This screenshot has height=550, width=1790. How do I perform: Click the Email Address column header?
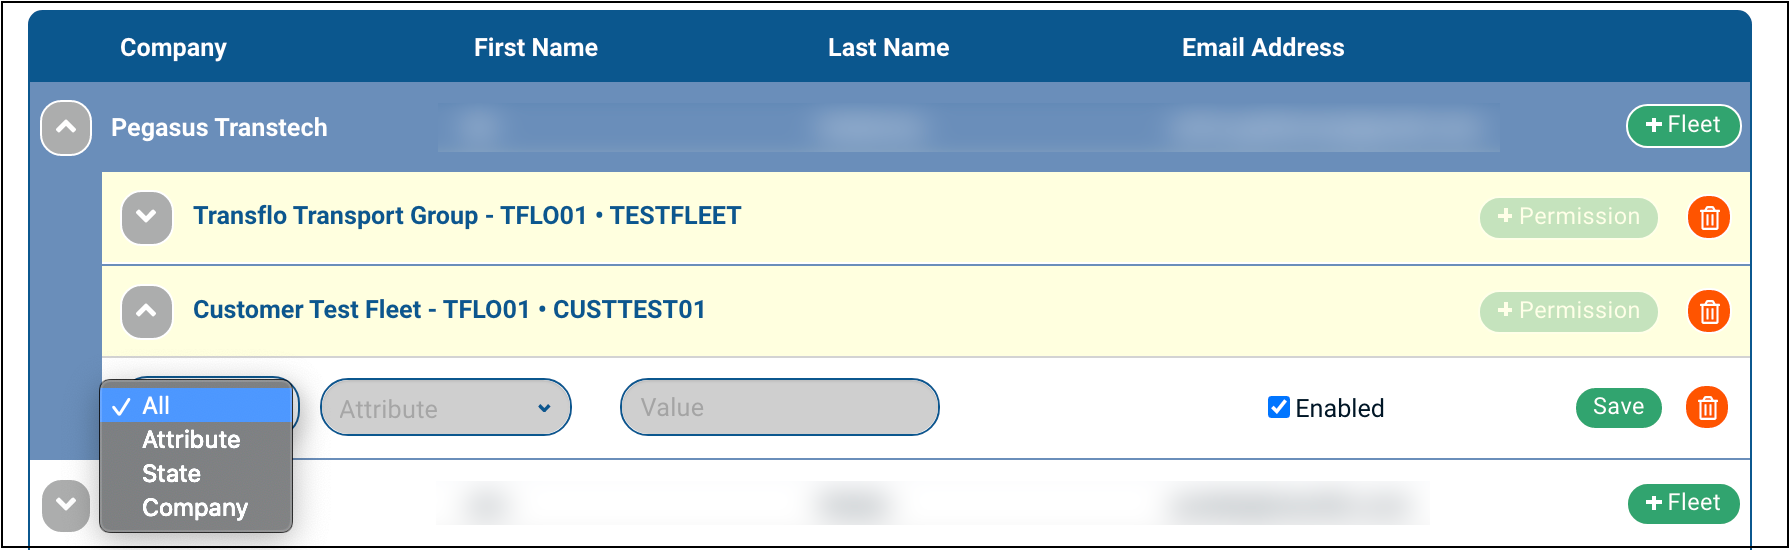click(x=1262, y=48)
